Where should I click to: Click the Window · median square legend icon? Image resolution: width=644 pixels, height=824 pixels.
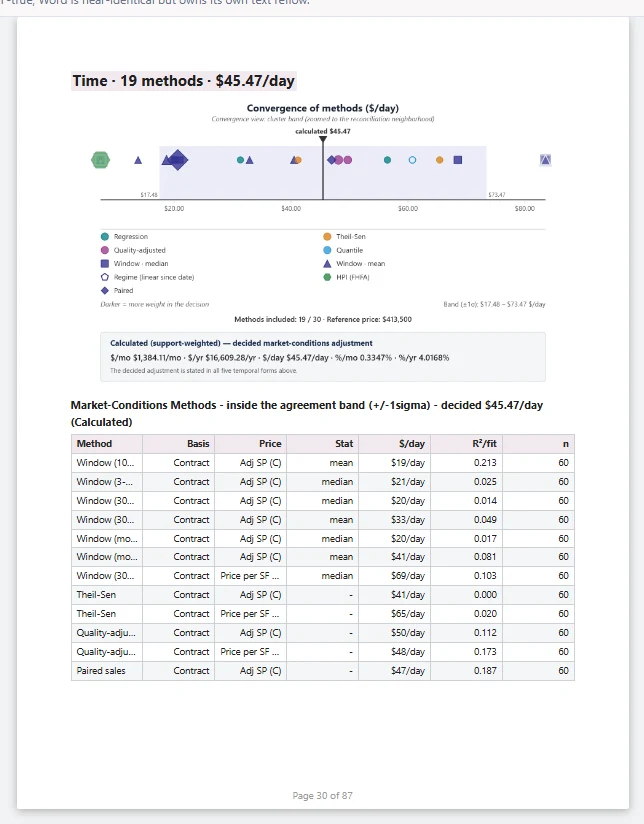coord(105,263)
